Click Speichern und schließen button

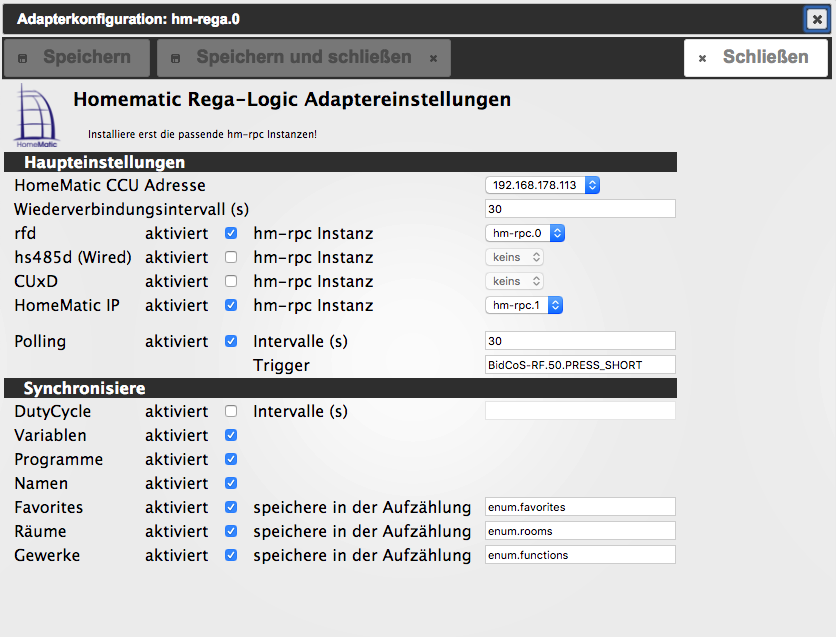[303, 58]
